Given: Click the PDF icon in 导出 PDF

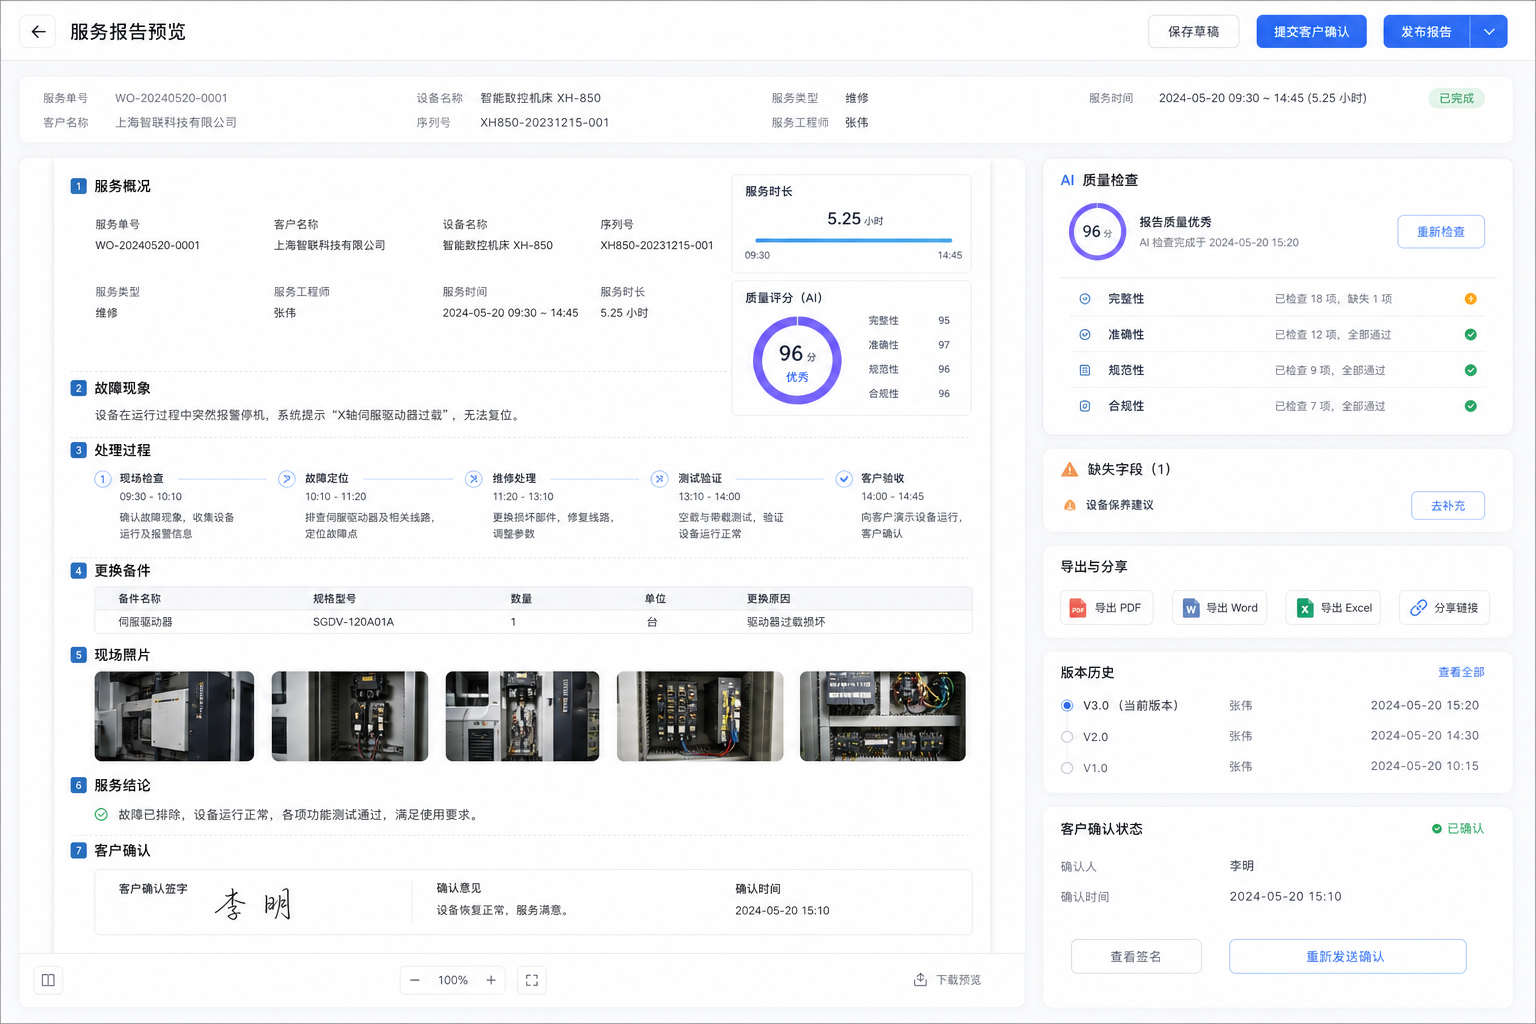Looking at the screenshot, I should click(x=1078, y=608).
